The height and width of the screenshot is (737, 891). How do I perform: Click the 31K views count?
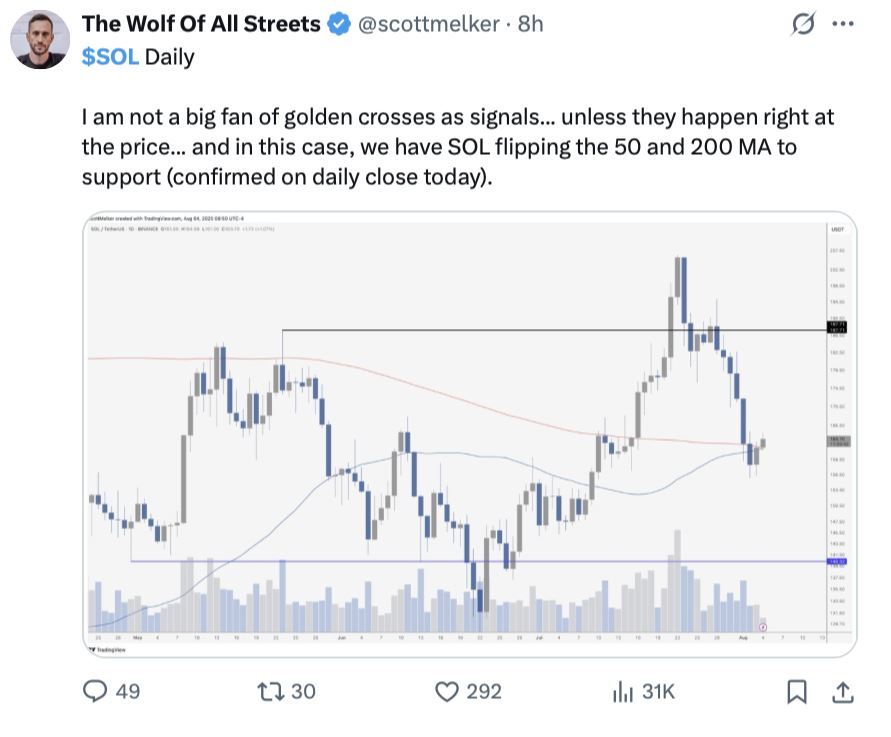point(657,691)
